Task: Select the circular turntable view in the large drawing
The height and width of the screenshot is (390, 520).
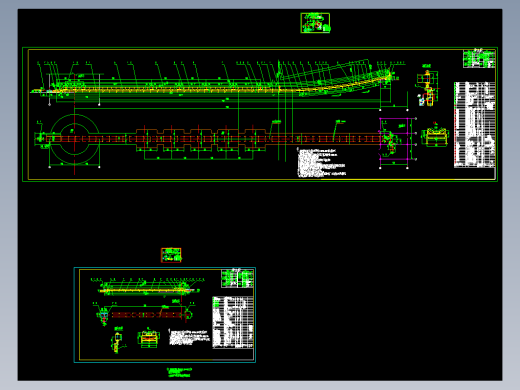Action: (74, 139)
